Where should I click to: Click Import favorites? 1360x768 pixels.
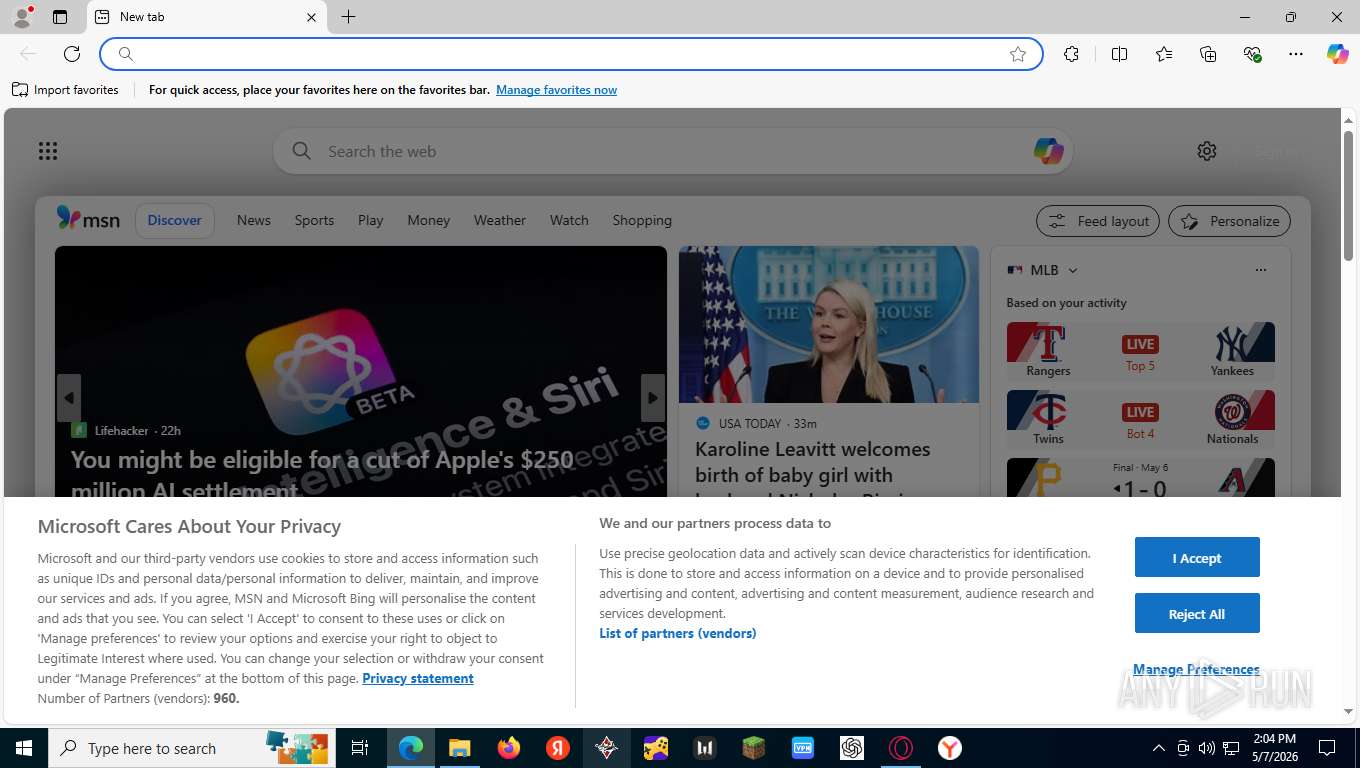pyautogui.click(x=65, y=90)
